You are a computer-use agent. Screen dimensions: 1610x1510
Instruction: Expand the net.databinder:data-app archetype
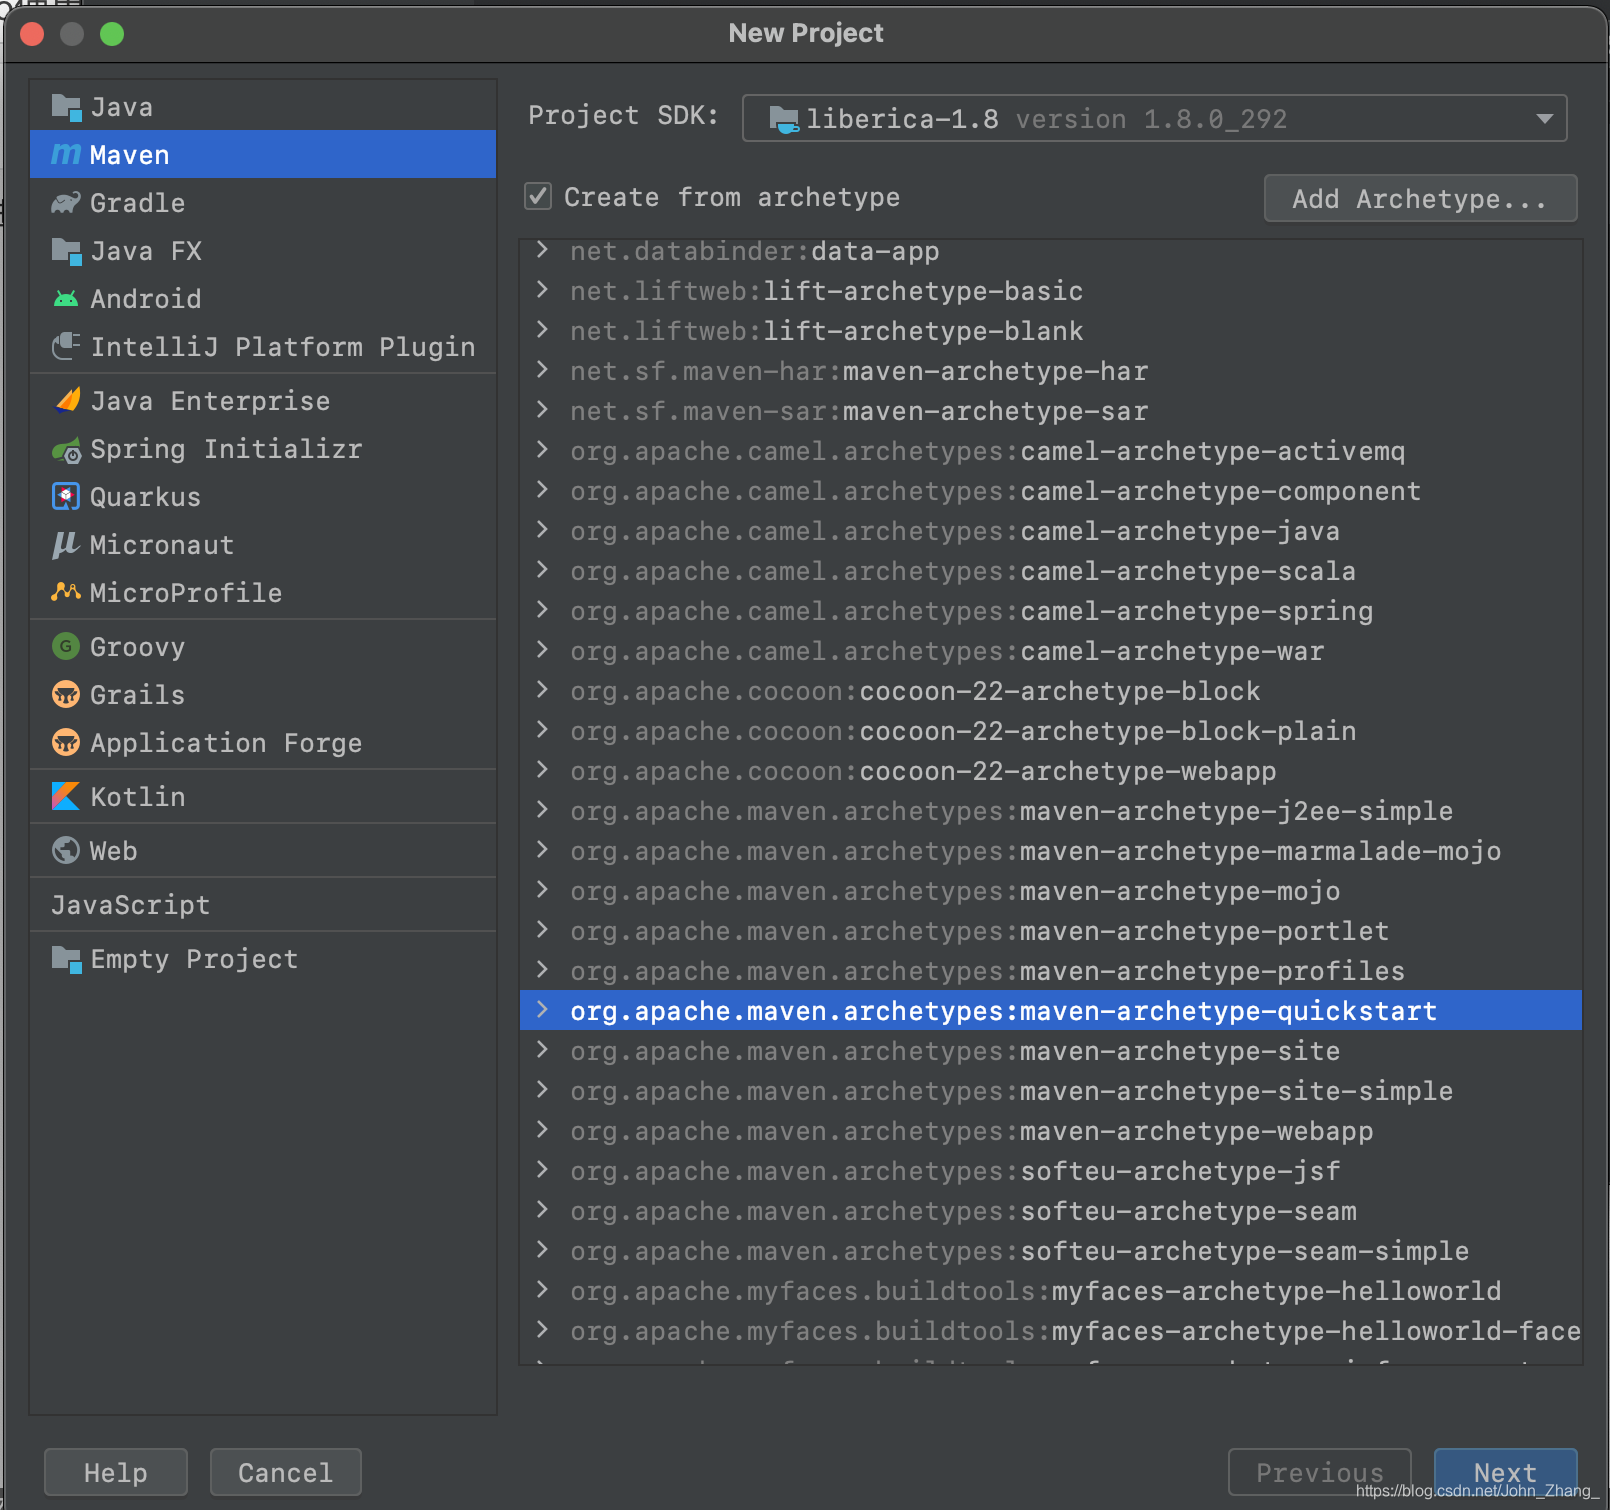[x=542, y=250]
